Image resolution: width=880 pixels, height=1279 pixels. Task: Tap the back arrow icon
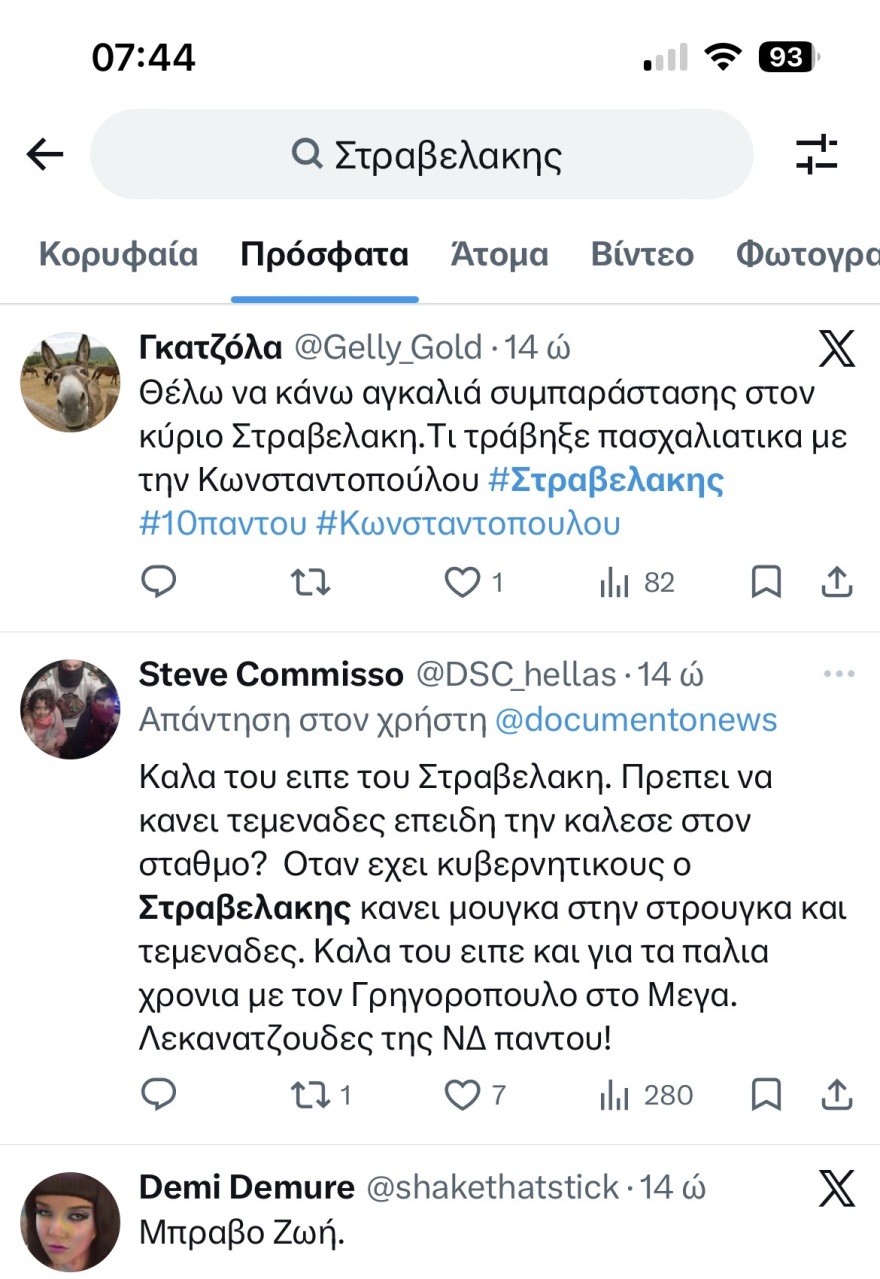pos(45,154)
